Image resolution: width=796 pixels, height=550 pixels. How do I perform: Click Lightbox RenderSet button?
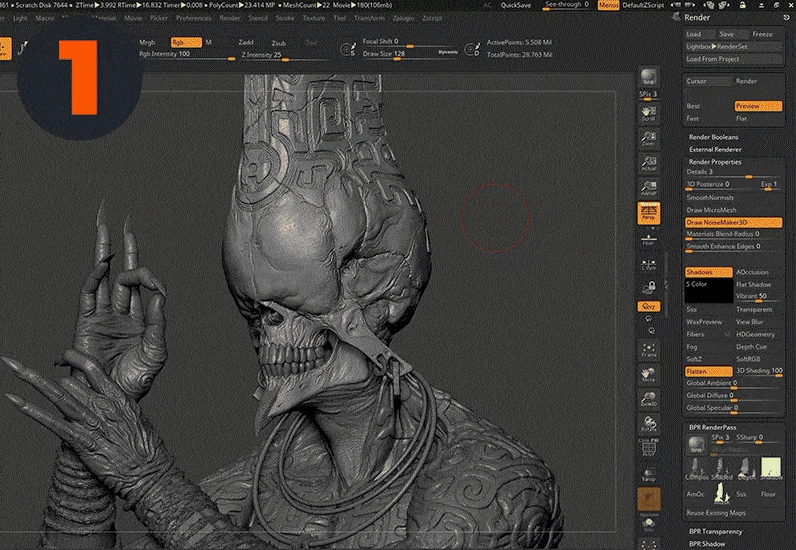[x=733, y=47]
